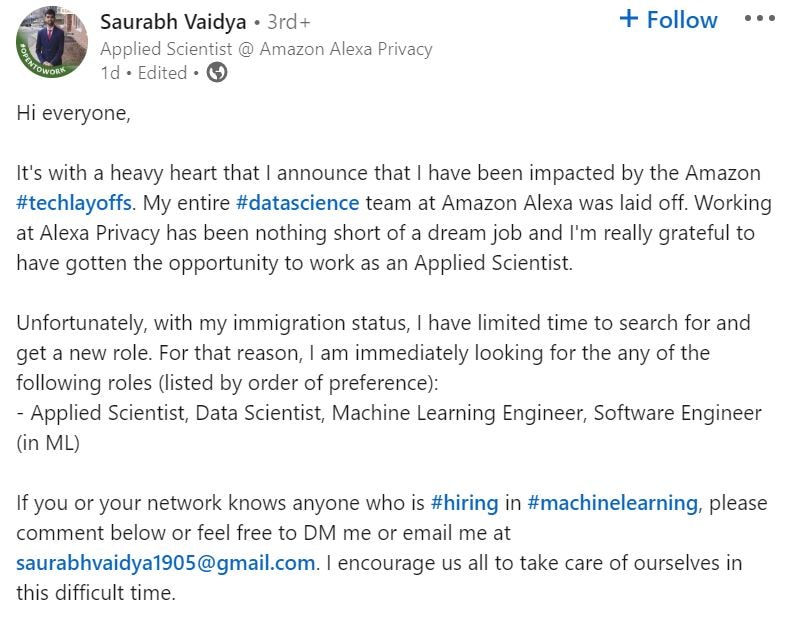This screenshot has width=796, height=625.
Task: Open the #machinelearning hashtag
Action: (613, 503)
